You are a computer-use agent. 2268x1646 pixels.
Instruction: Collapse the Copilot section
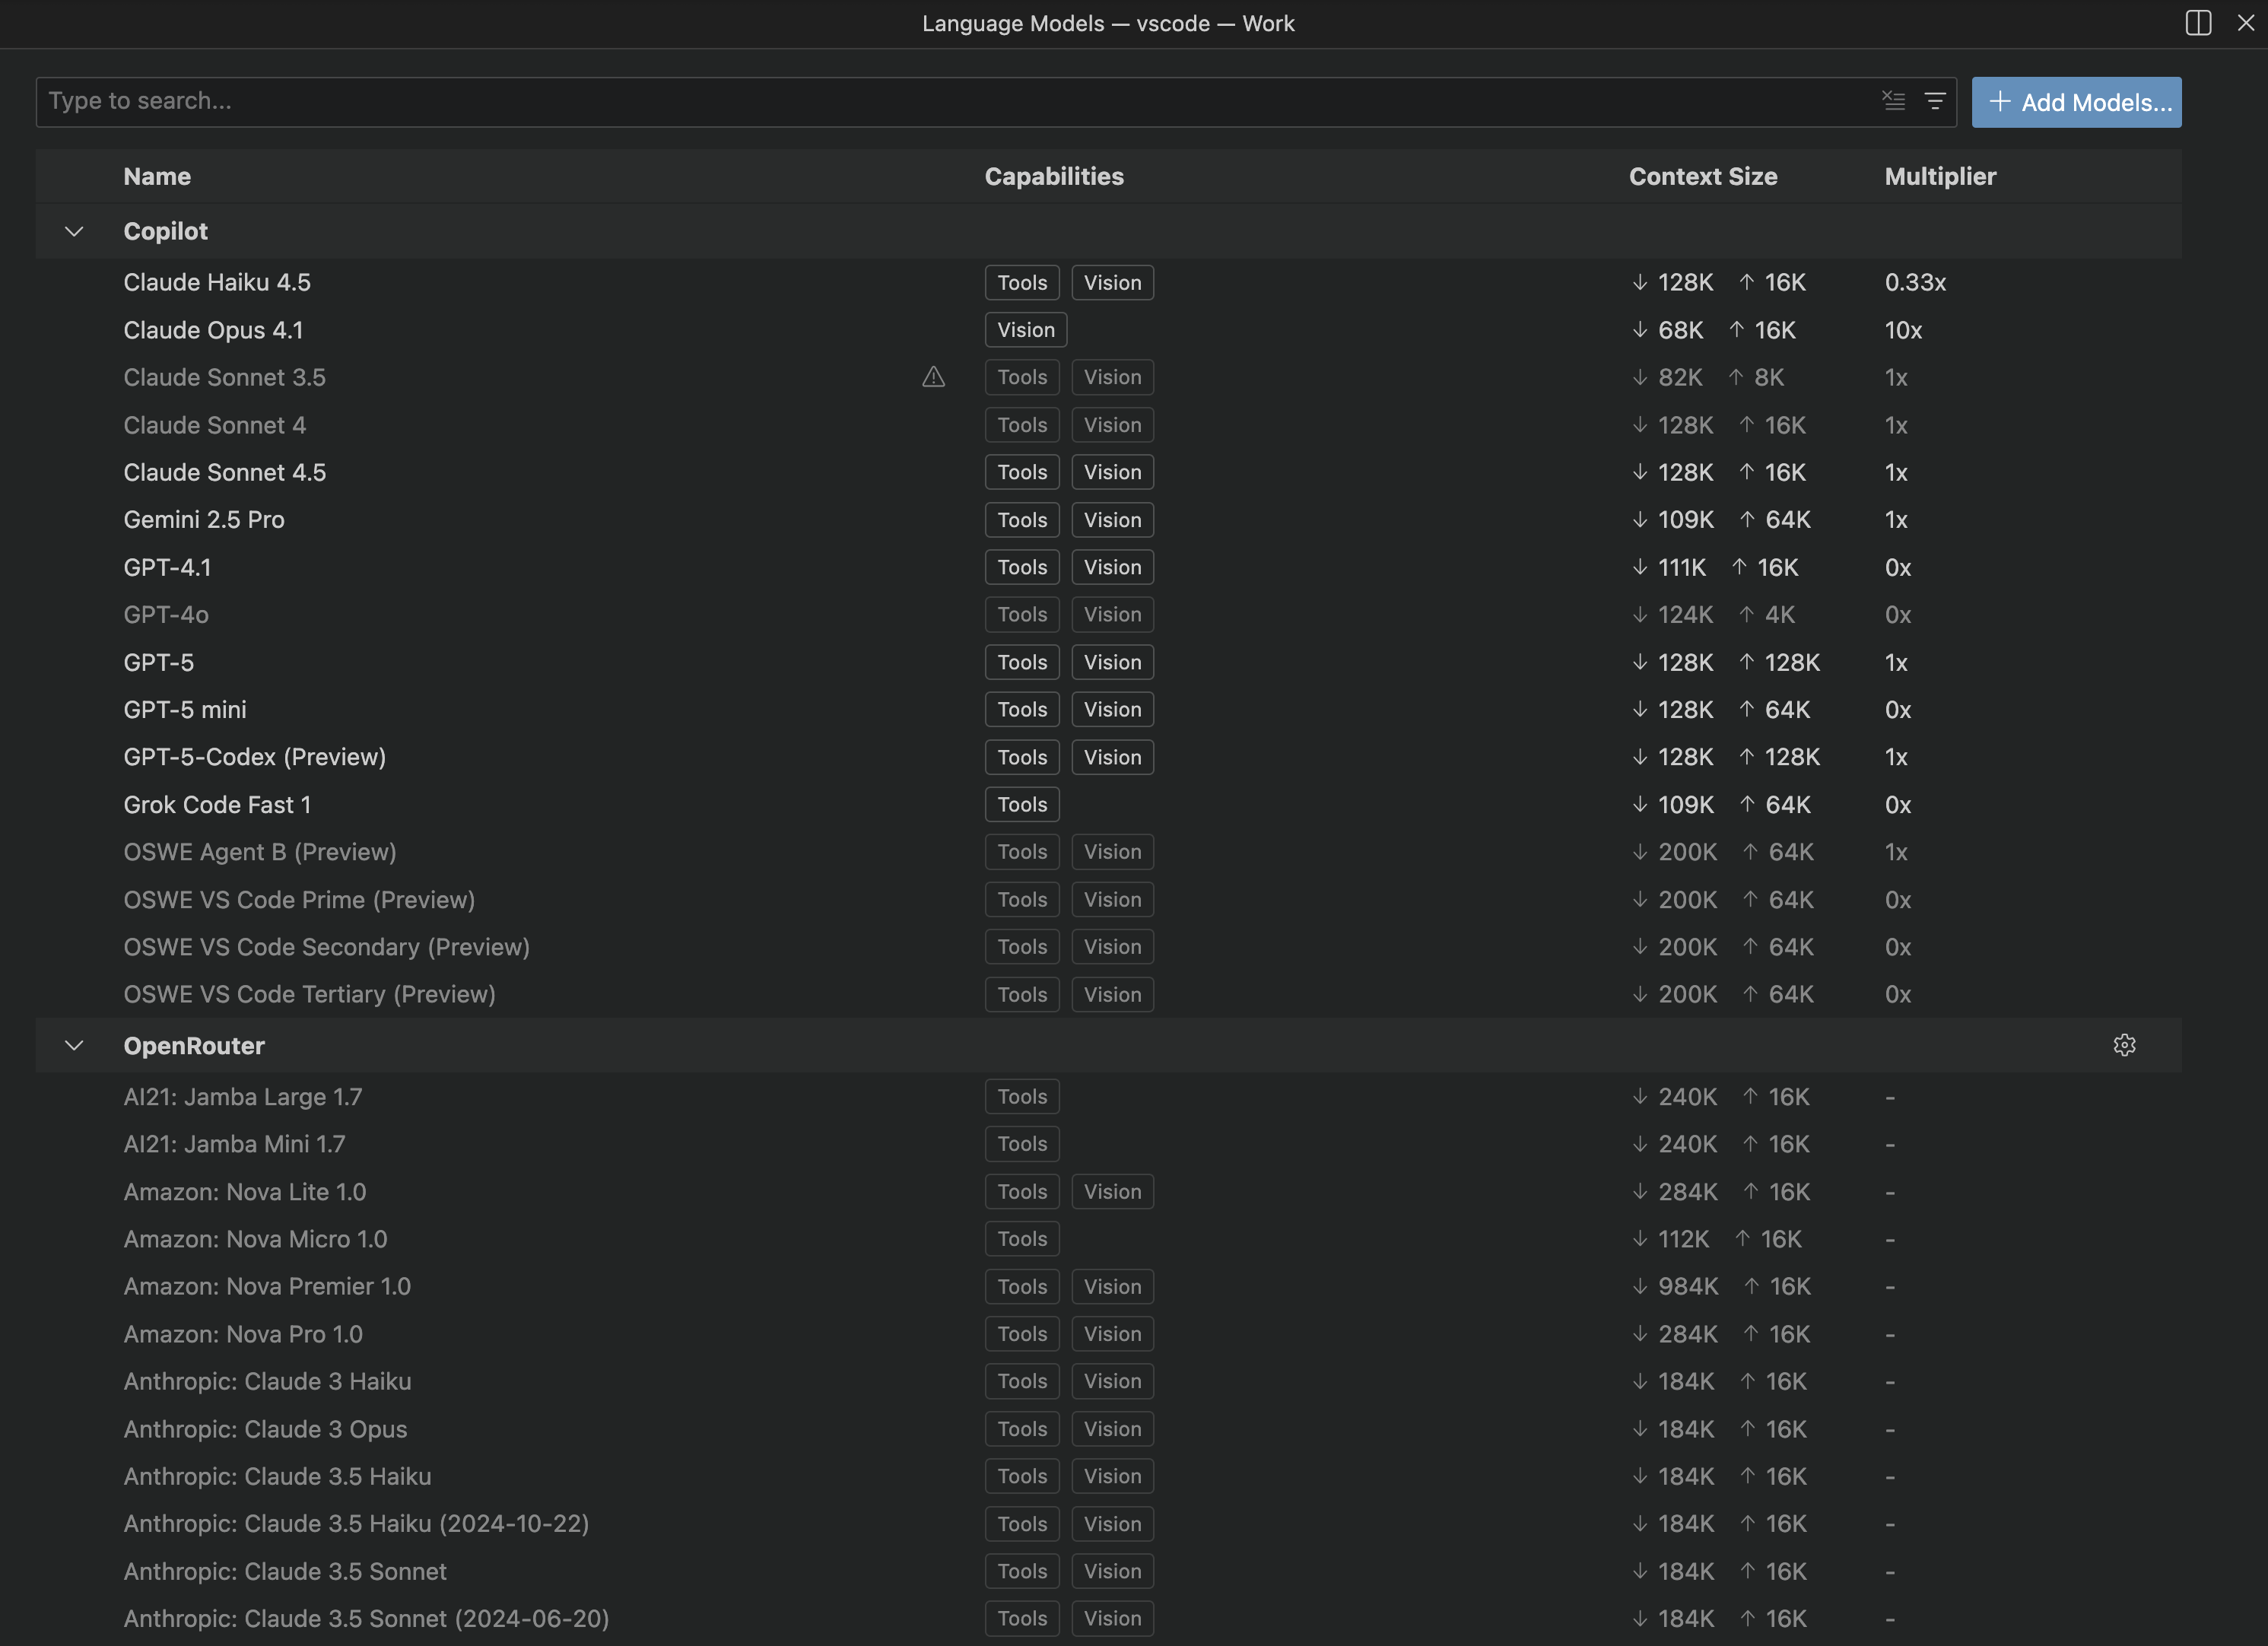click(74, 231)
